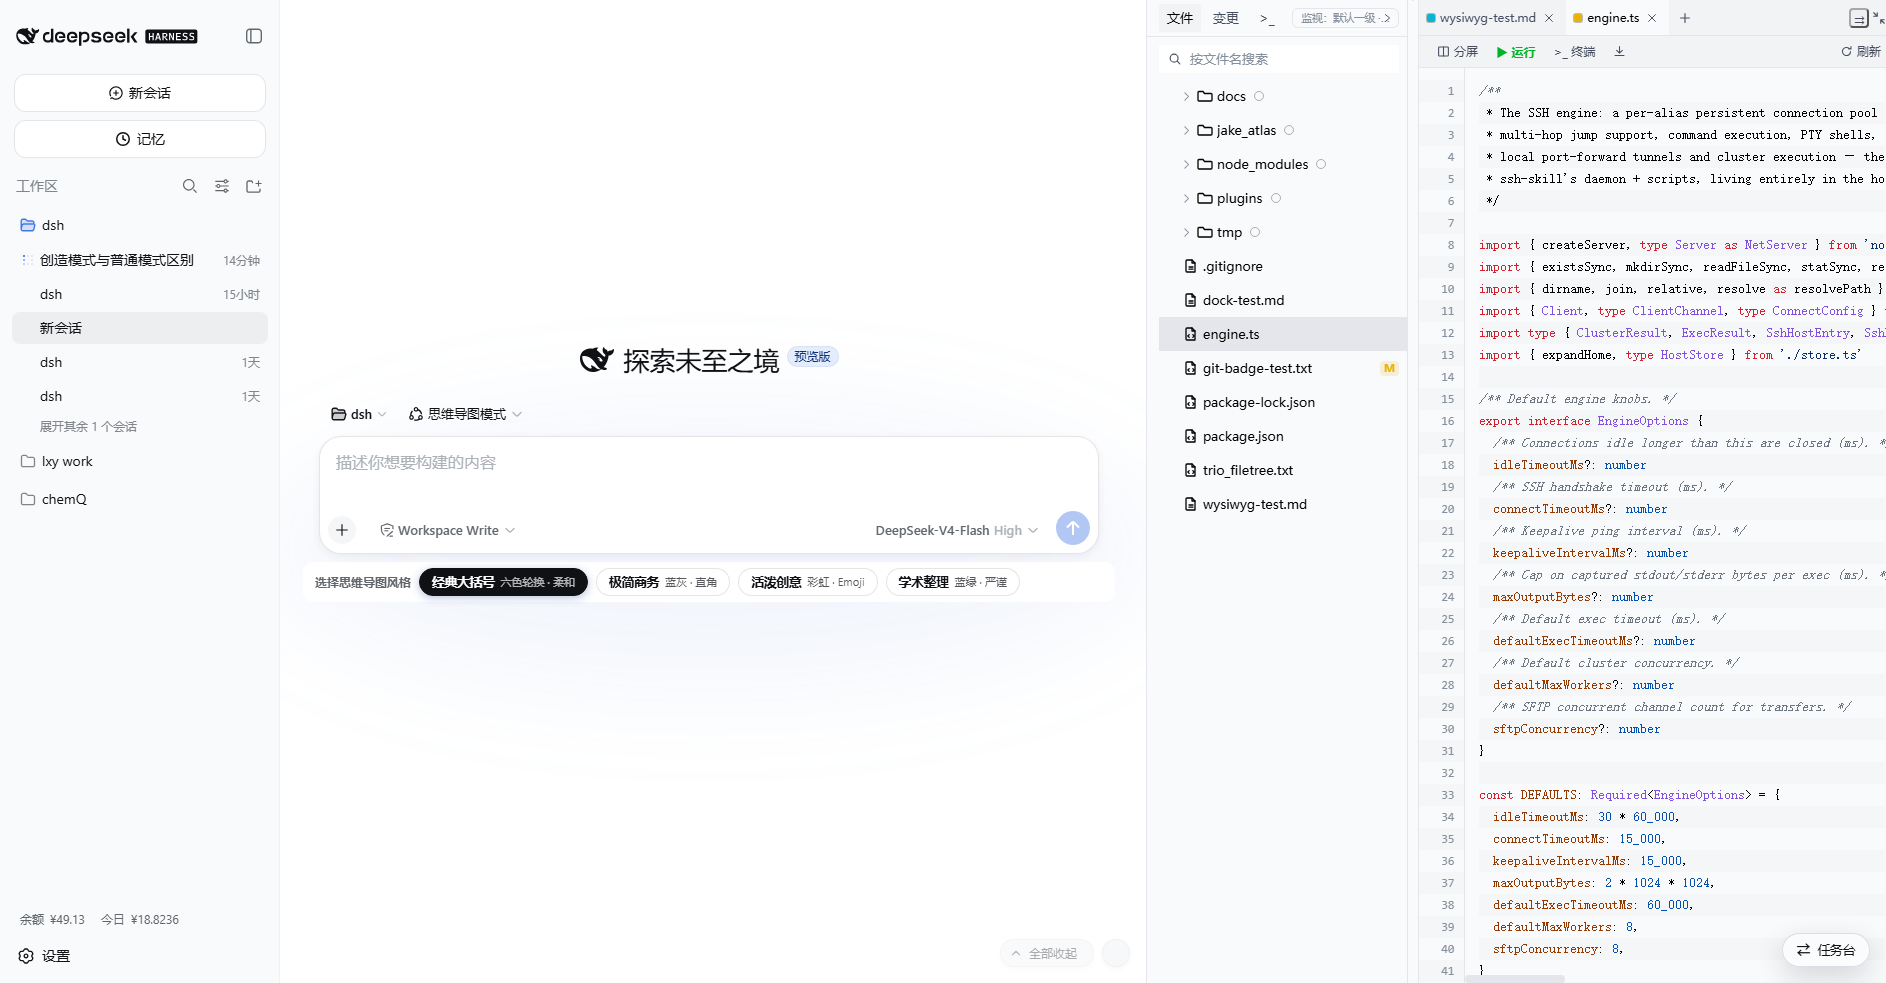
Task: Open workspace filter settings icon
Action: tap(222, 186)
